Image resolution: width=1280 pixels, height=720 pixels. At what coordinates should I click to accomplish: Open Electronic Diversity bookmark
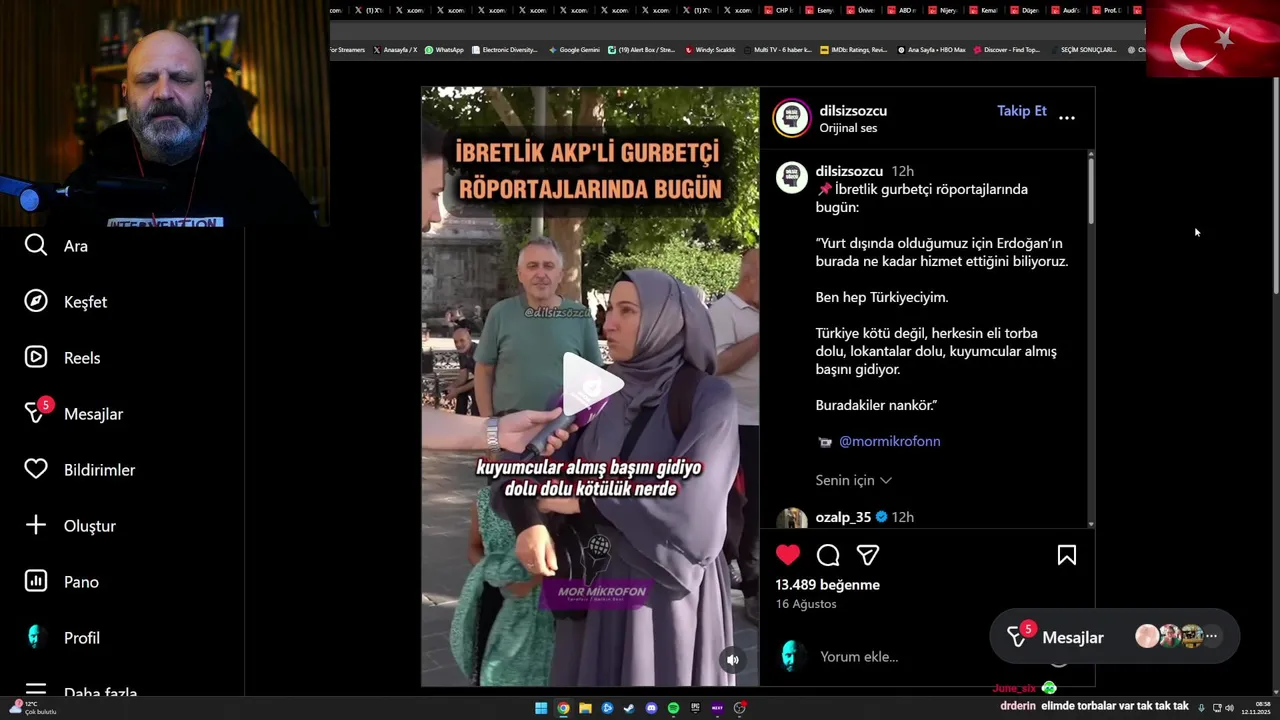pyautogui.click(x=505, y=50)
